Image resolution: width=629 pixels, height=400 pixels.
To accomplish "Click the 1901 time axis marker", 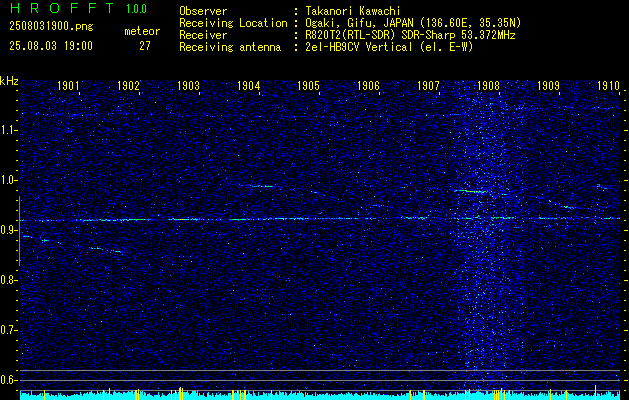I will 68,85.
